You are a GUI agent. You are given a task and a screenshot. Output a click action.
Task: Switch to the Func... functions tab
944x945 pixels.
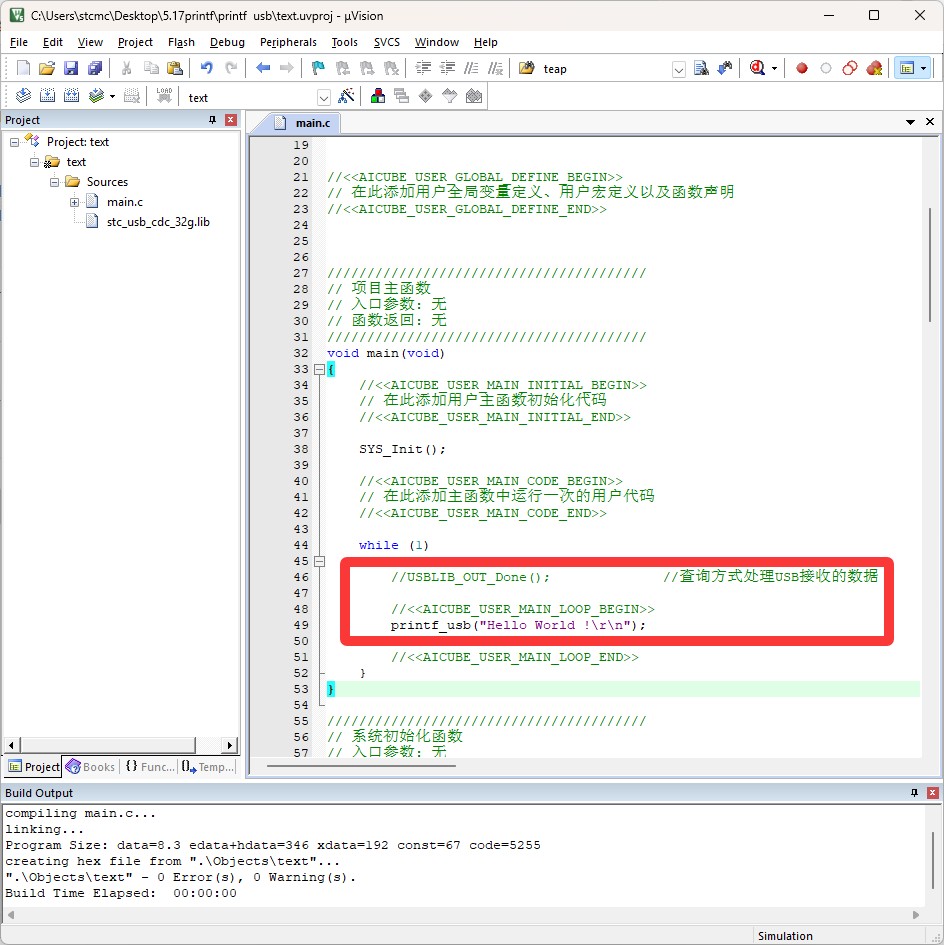(x=150, y=767)
